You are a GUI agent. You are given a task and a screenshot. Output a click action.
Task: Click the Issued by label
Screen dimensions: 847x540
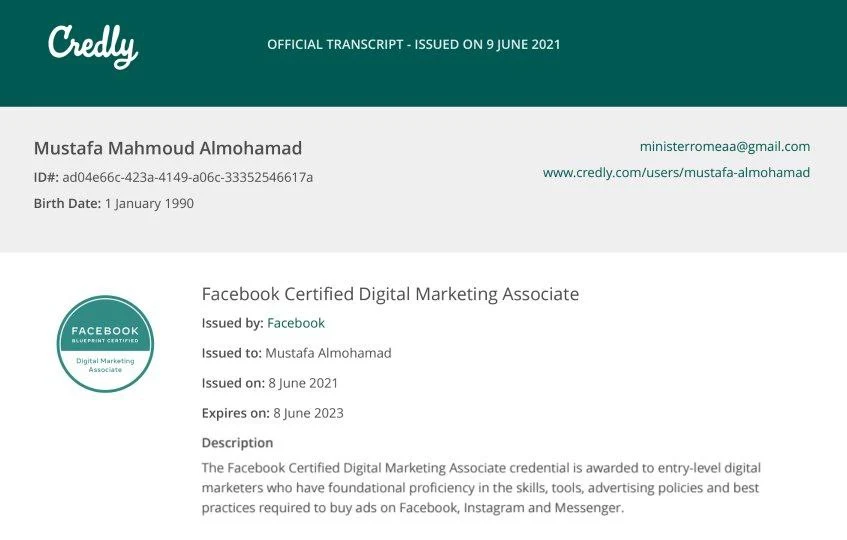coord(233,323)
